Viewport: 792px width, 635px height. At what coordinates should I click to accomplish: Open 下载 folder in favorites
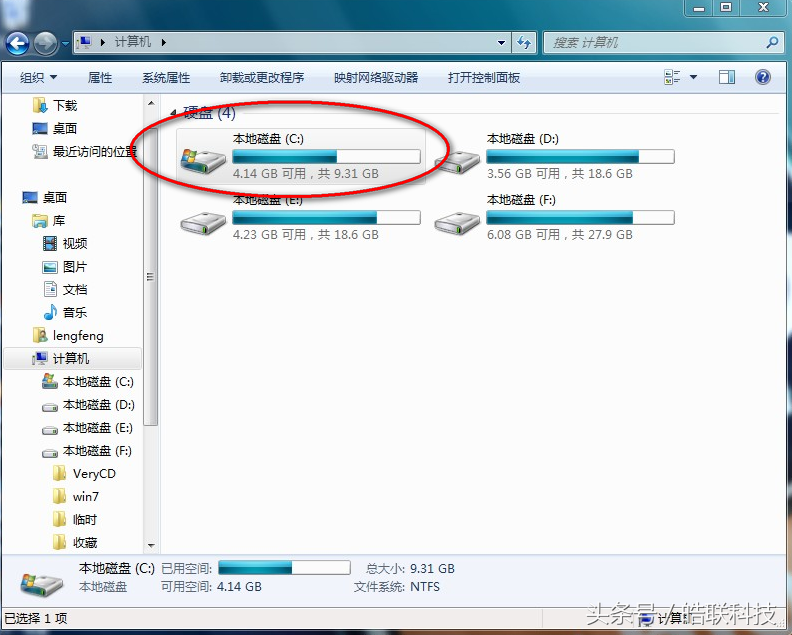tap(55, 106)
